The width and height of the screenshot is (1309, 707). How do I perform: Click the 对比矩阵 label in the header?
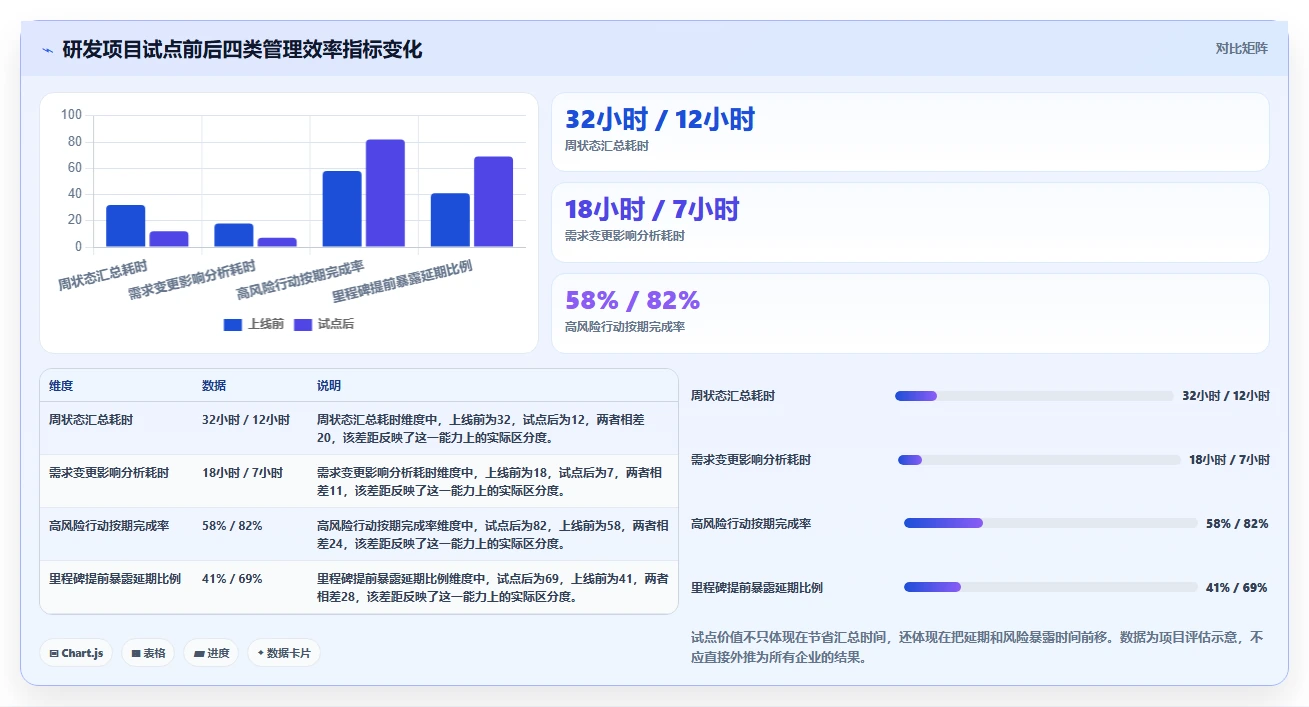[1241, 48]
